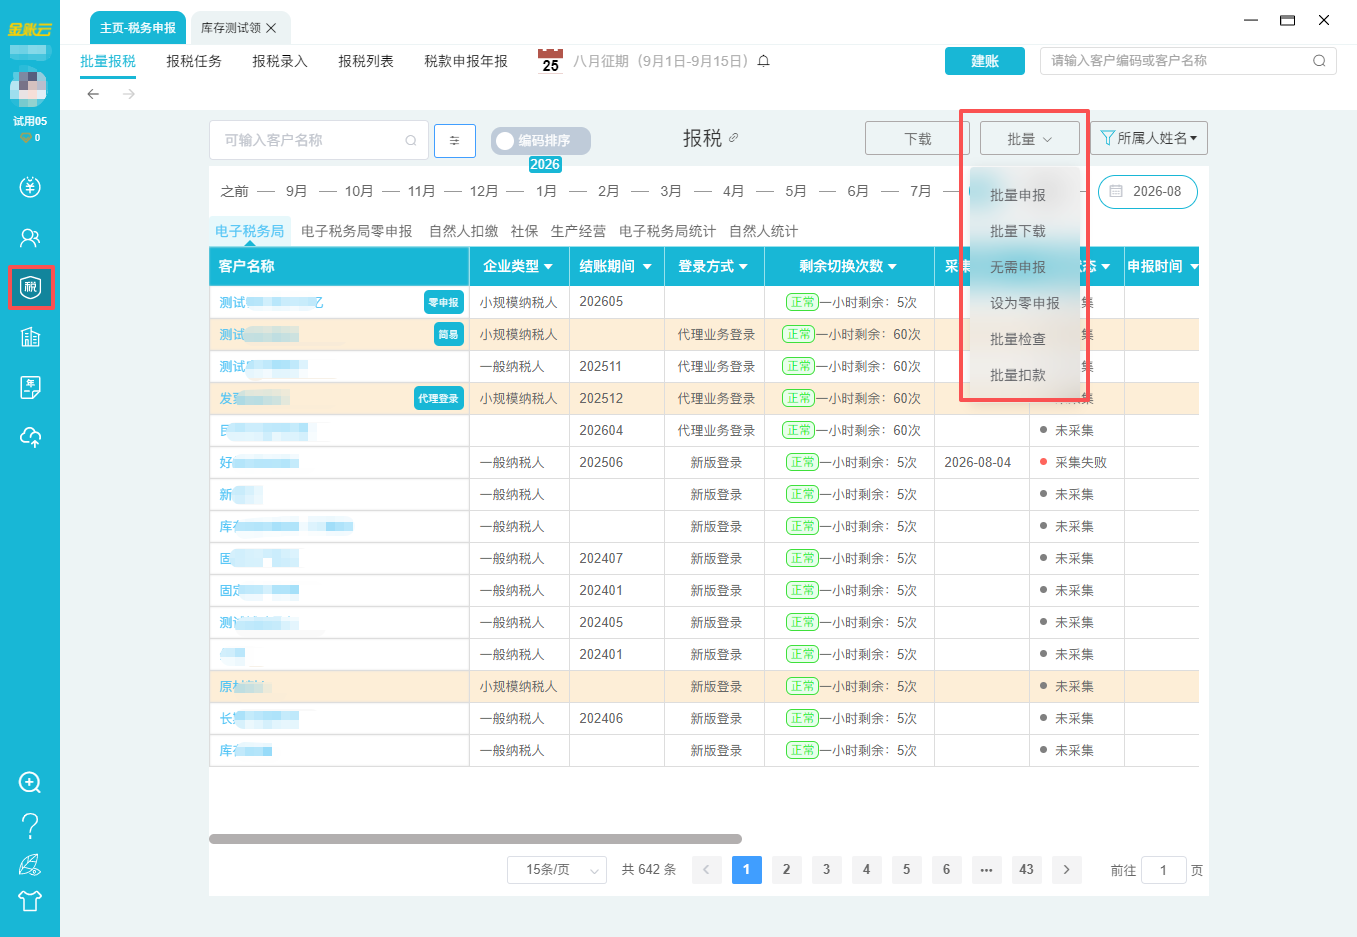Switch to the 电子税务局零申报 tab
Viewport: 1357px width, 937px height.
coord(357,231)
